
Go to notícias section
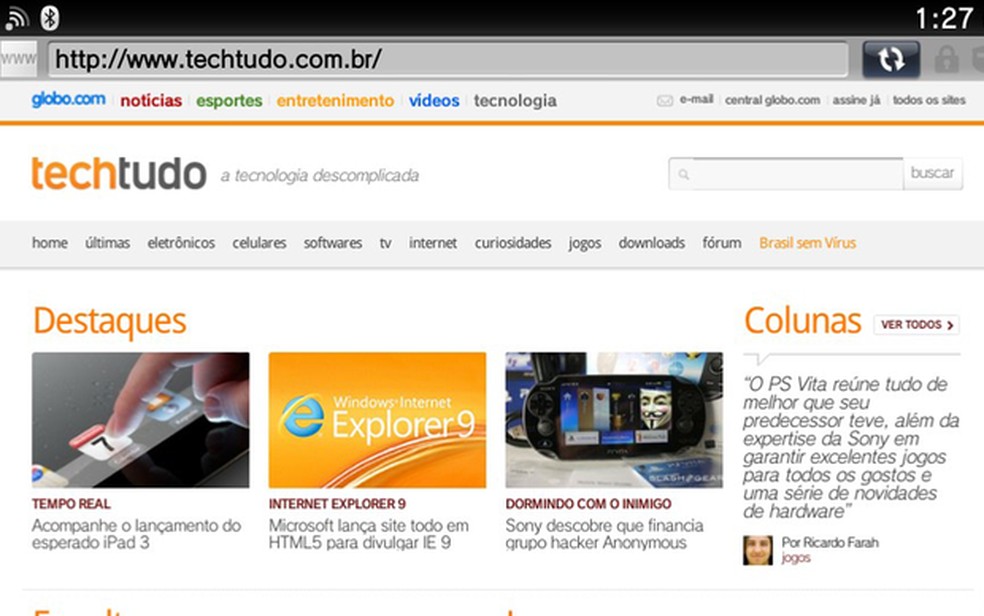pyautogui.click(x=151, y=100)
